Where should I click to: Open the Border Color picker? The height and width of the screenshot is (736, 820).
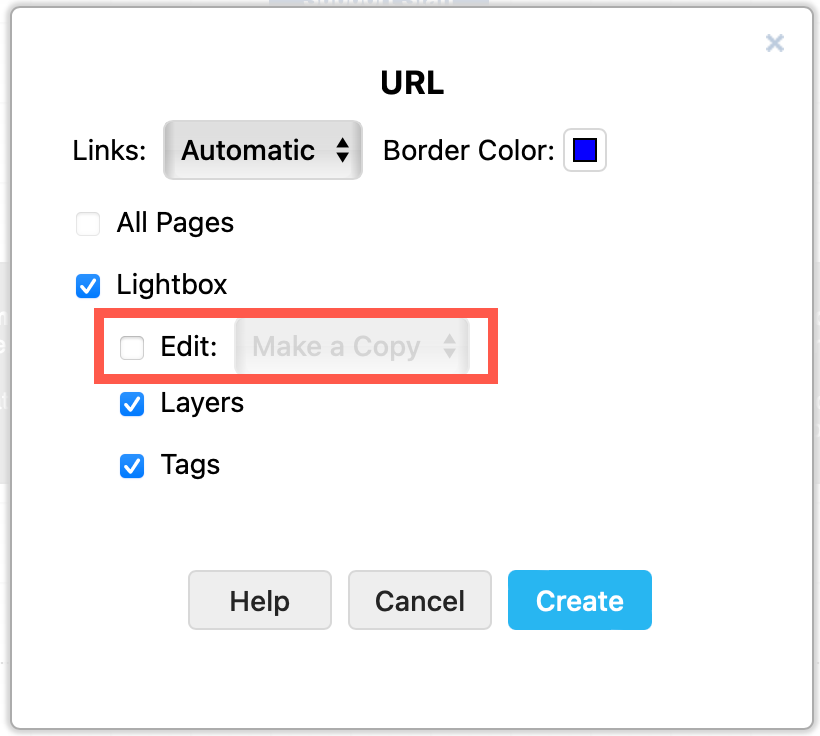coord(584,150)
